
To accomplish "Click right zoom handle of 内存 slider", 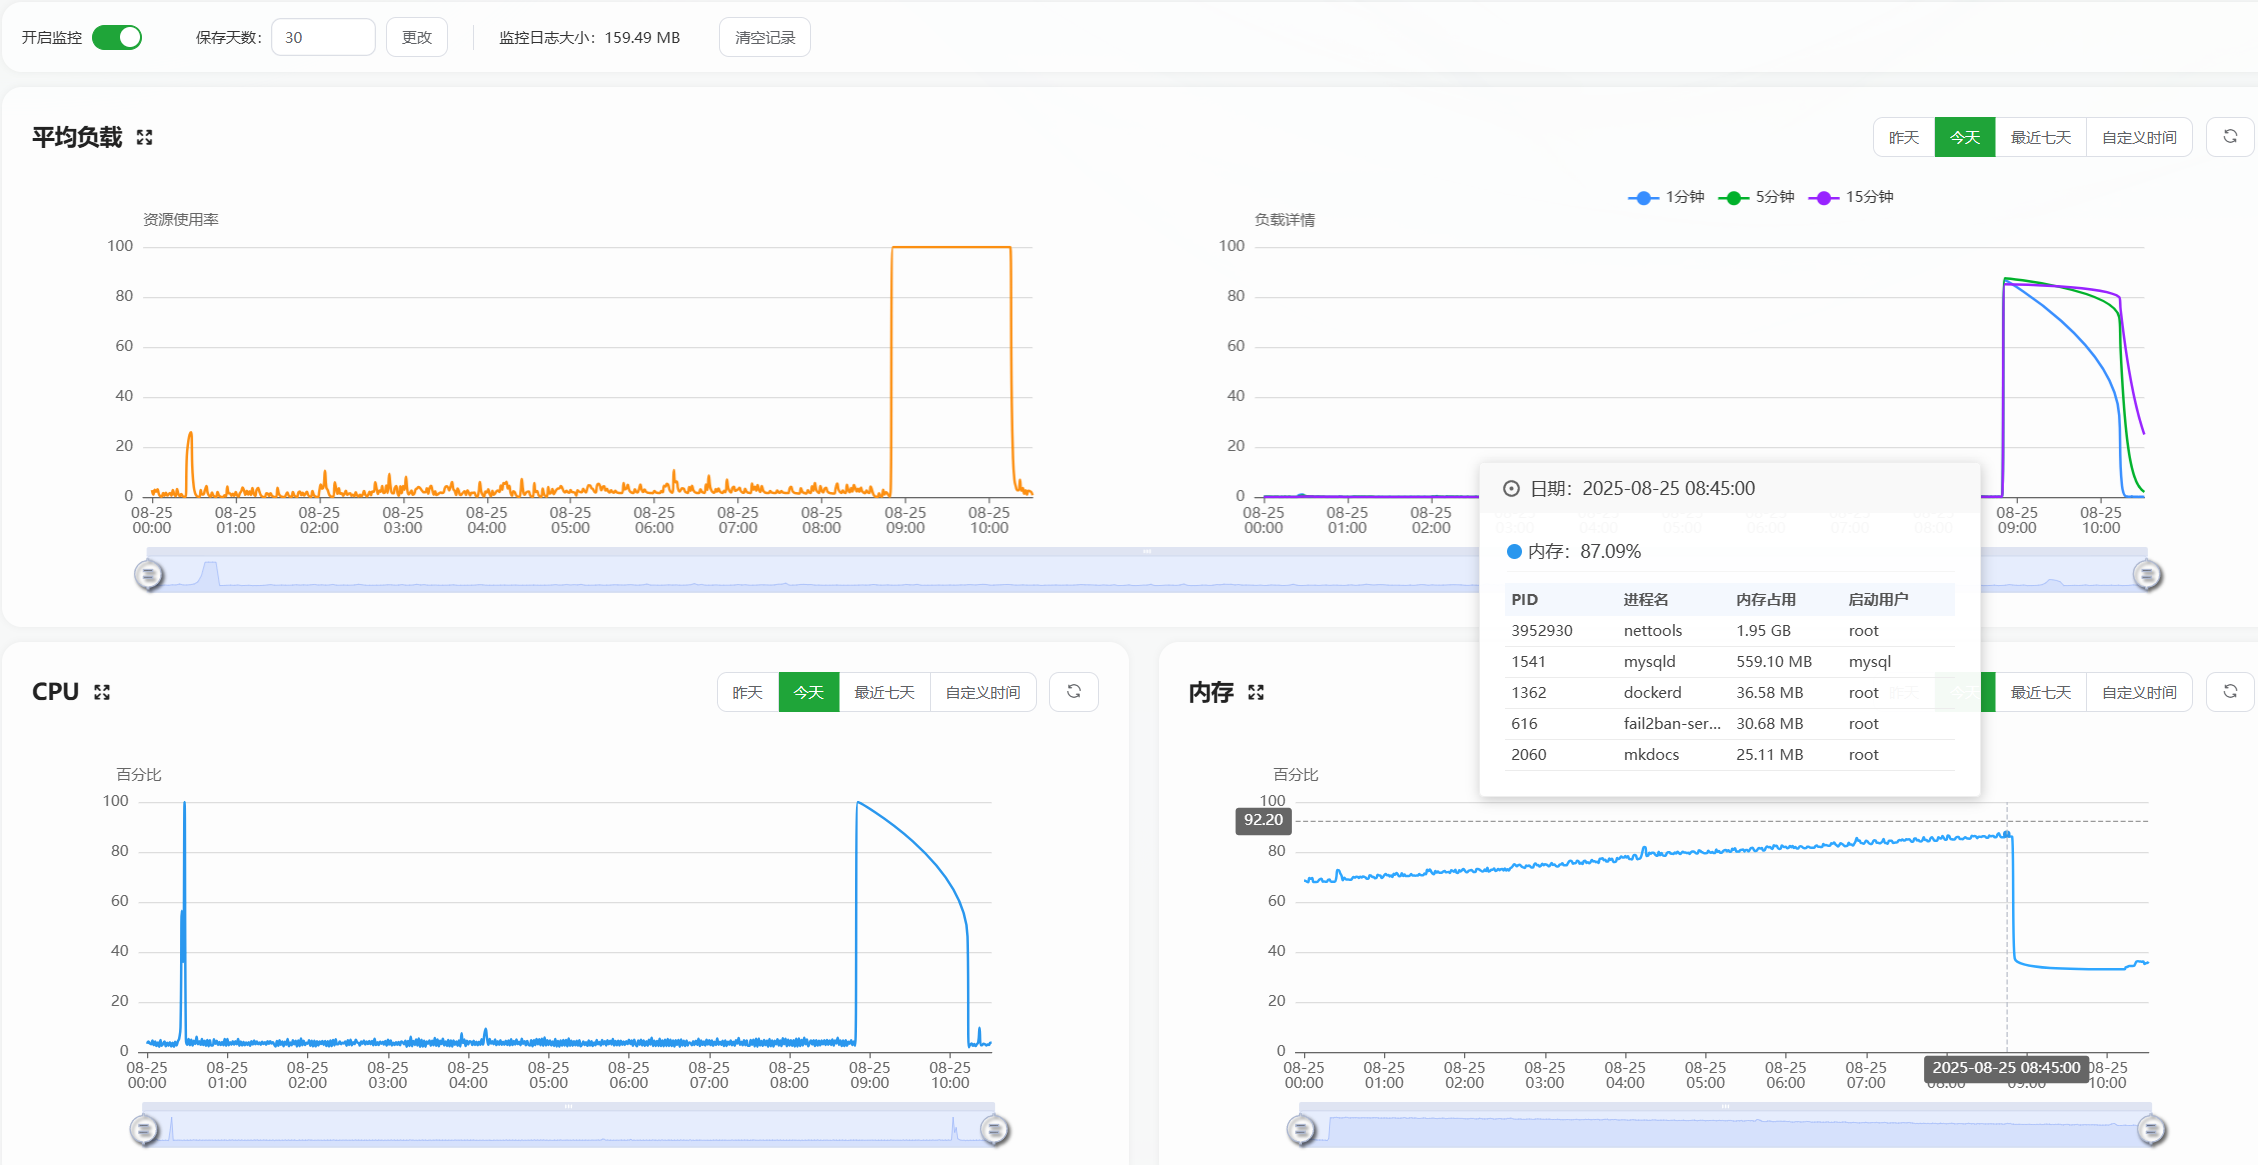I will click(2151, 1130).
